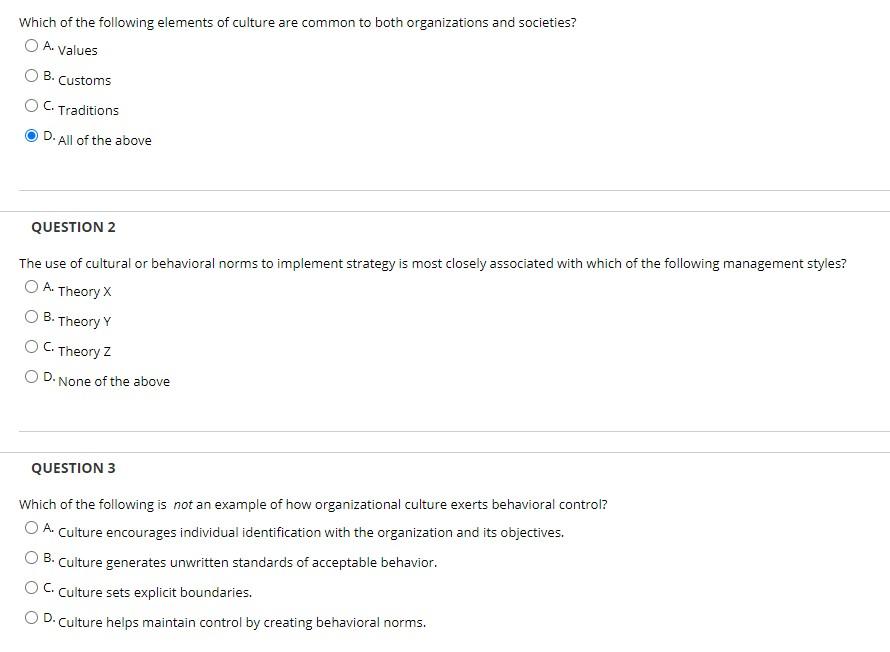Click the Question 1 prompt text
Viewport: 890px width, 652px height.
297,22
